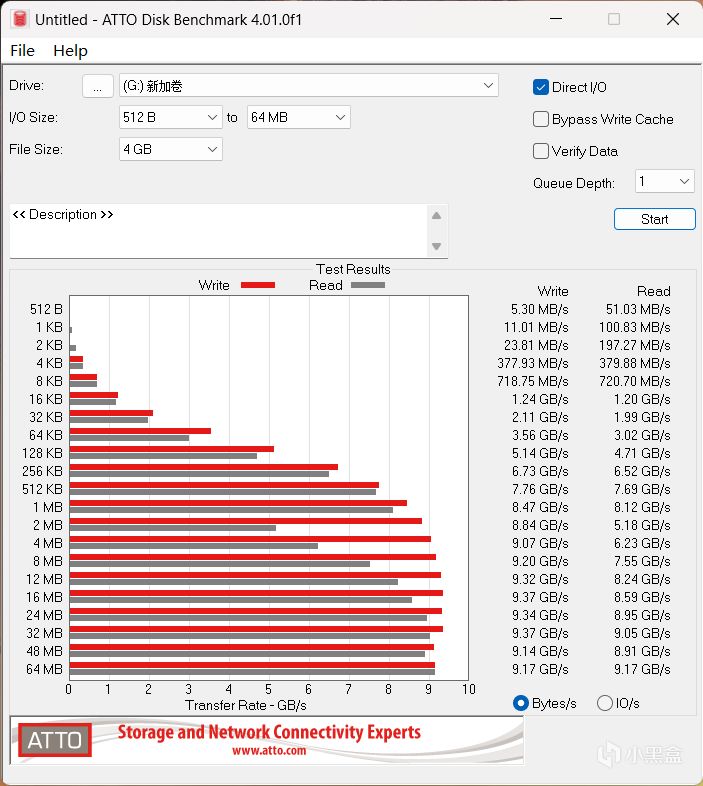Image resolution: width=703 pixels, height=786 pixels.
Task: Select the Bytes/s radio button
Action: (x=521, y=703)
